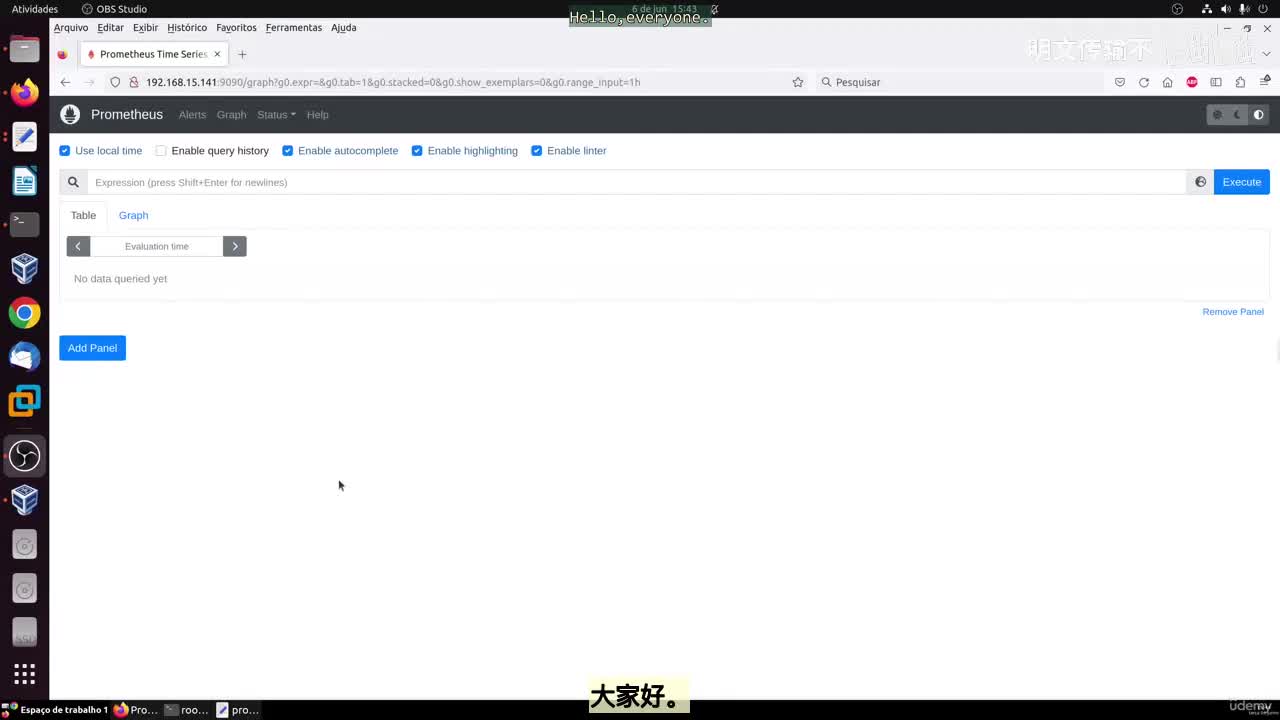The image size is (1280, 720).
Task: Toggle the Firefox sidebar icon
Action: coord(1216,82)
